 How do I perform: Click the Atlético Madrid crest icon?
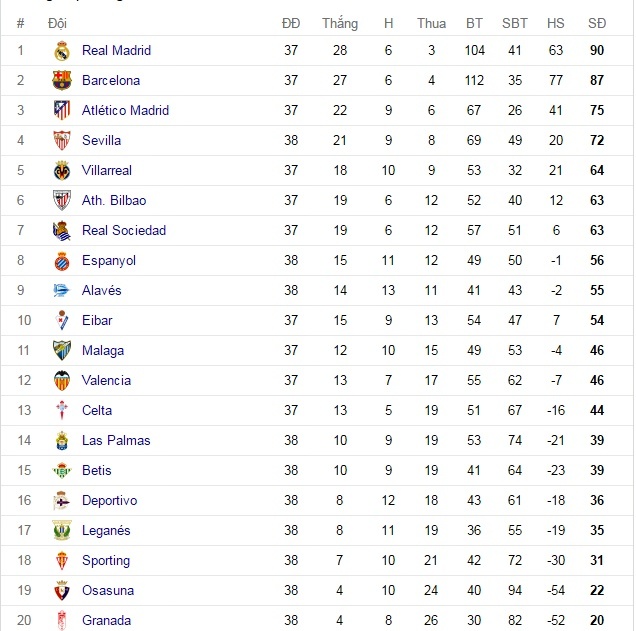(x=62, y=111)
